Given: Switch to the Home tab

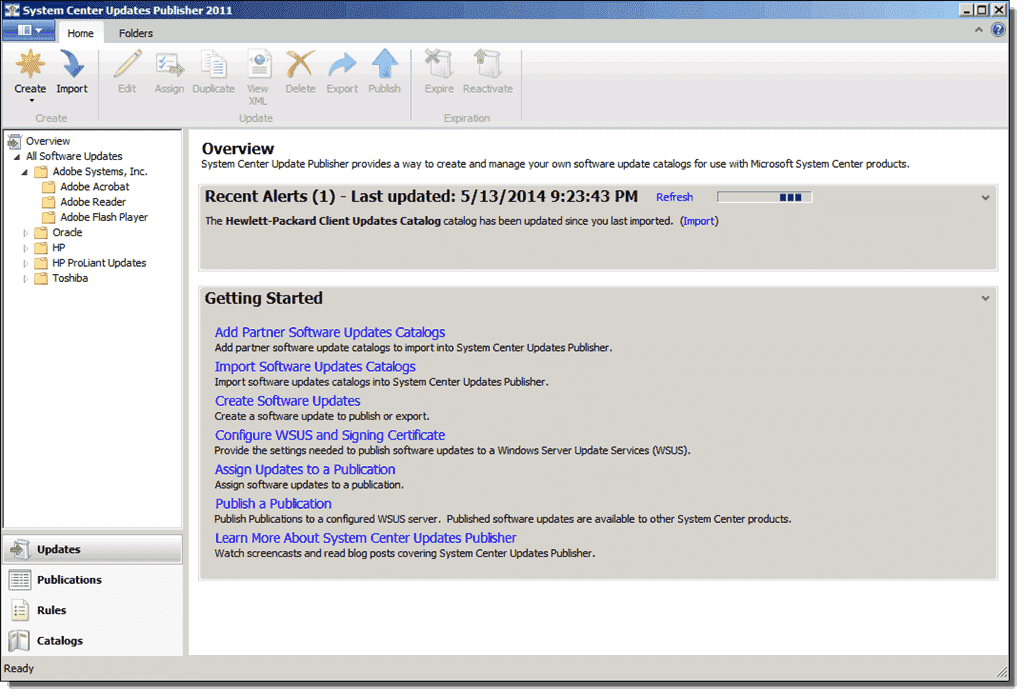Looking at the screenshot, I should tap(80, 33).
